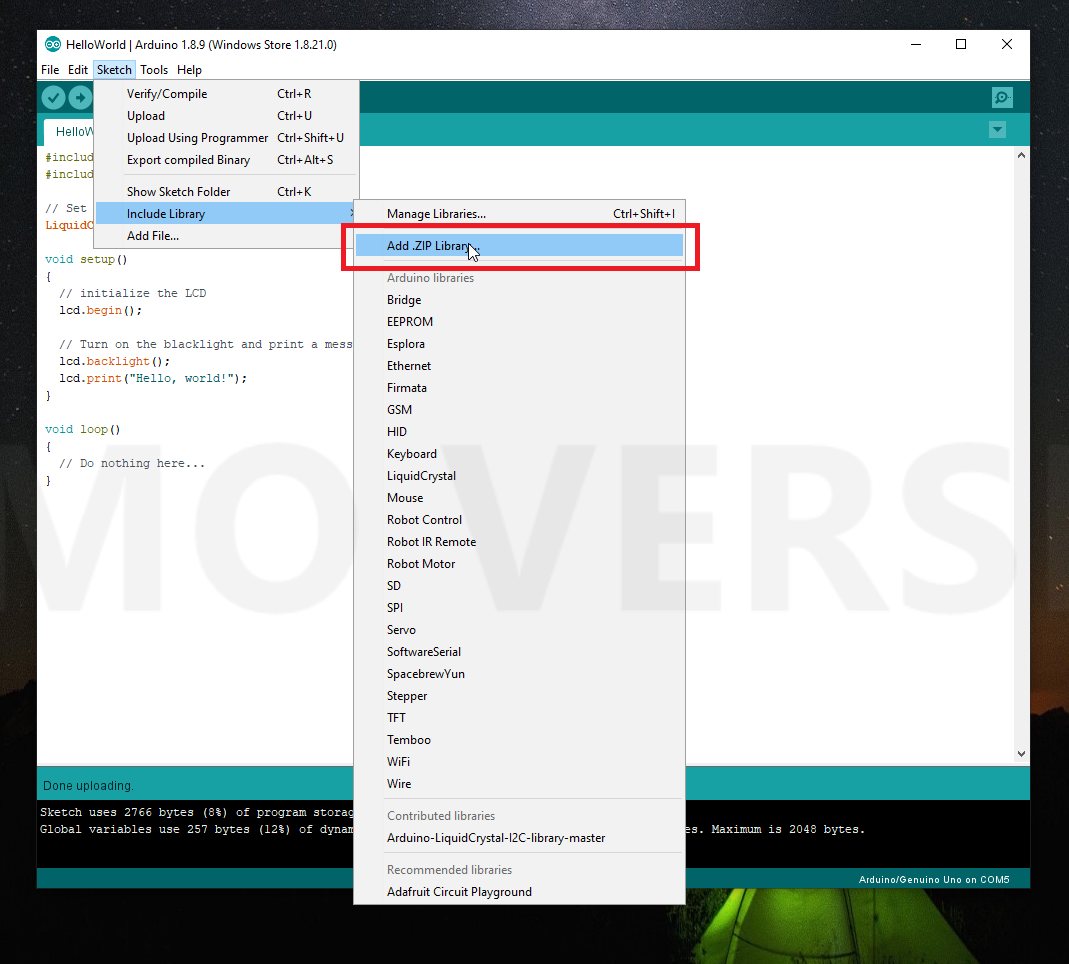Screen dimensions: 1069x964
Task: Include the SPI library
Action: point(519,607)
